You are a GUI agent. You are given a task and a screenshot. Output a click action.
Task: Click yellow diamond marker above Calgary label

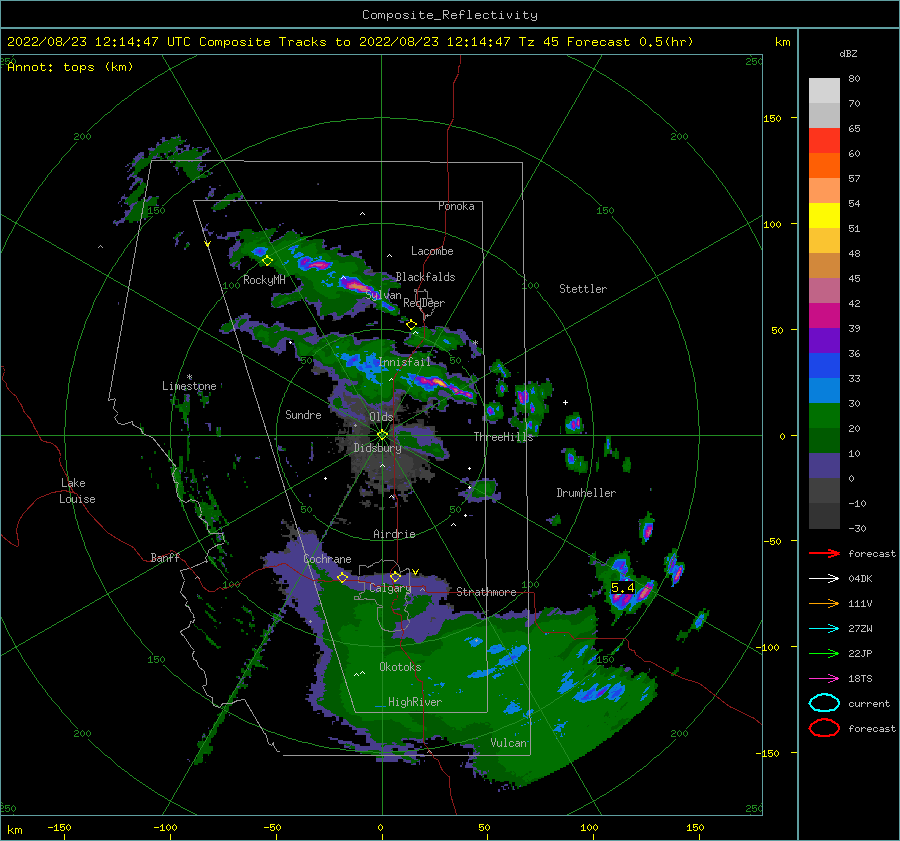[x=395, y=576]
